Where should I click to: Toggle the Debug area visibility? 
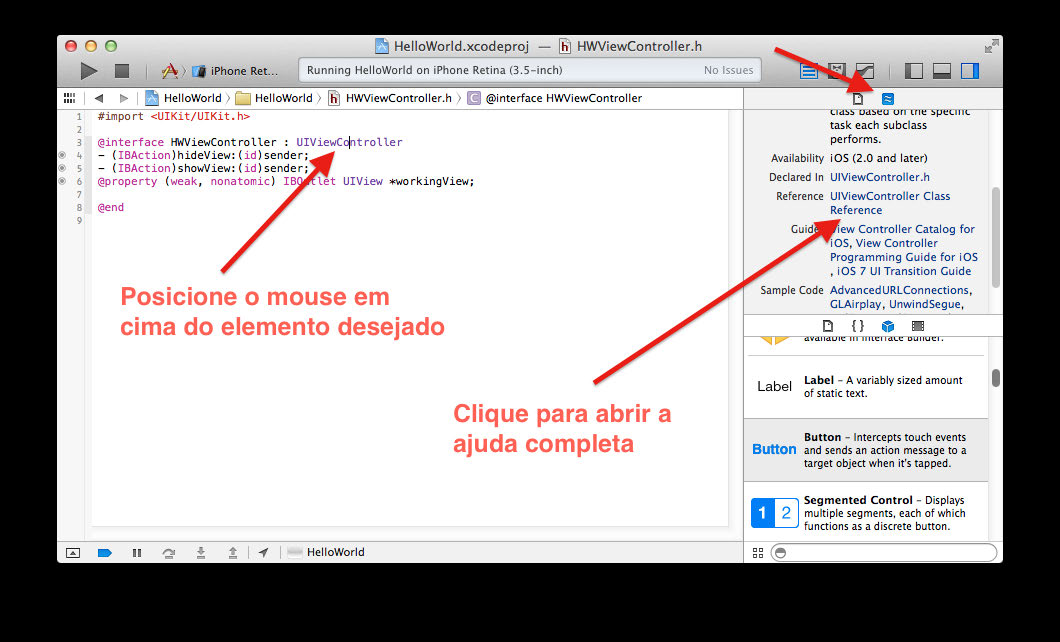(941, 71)
